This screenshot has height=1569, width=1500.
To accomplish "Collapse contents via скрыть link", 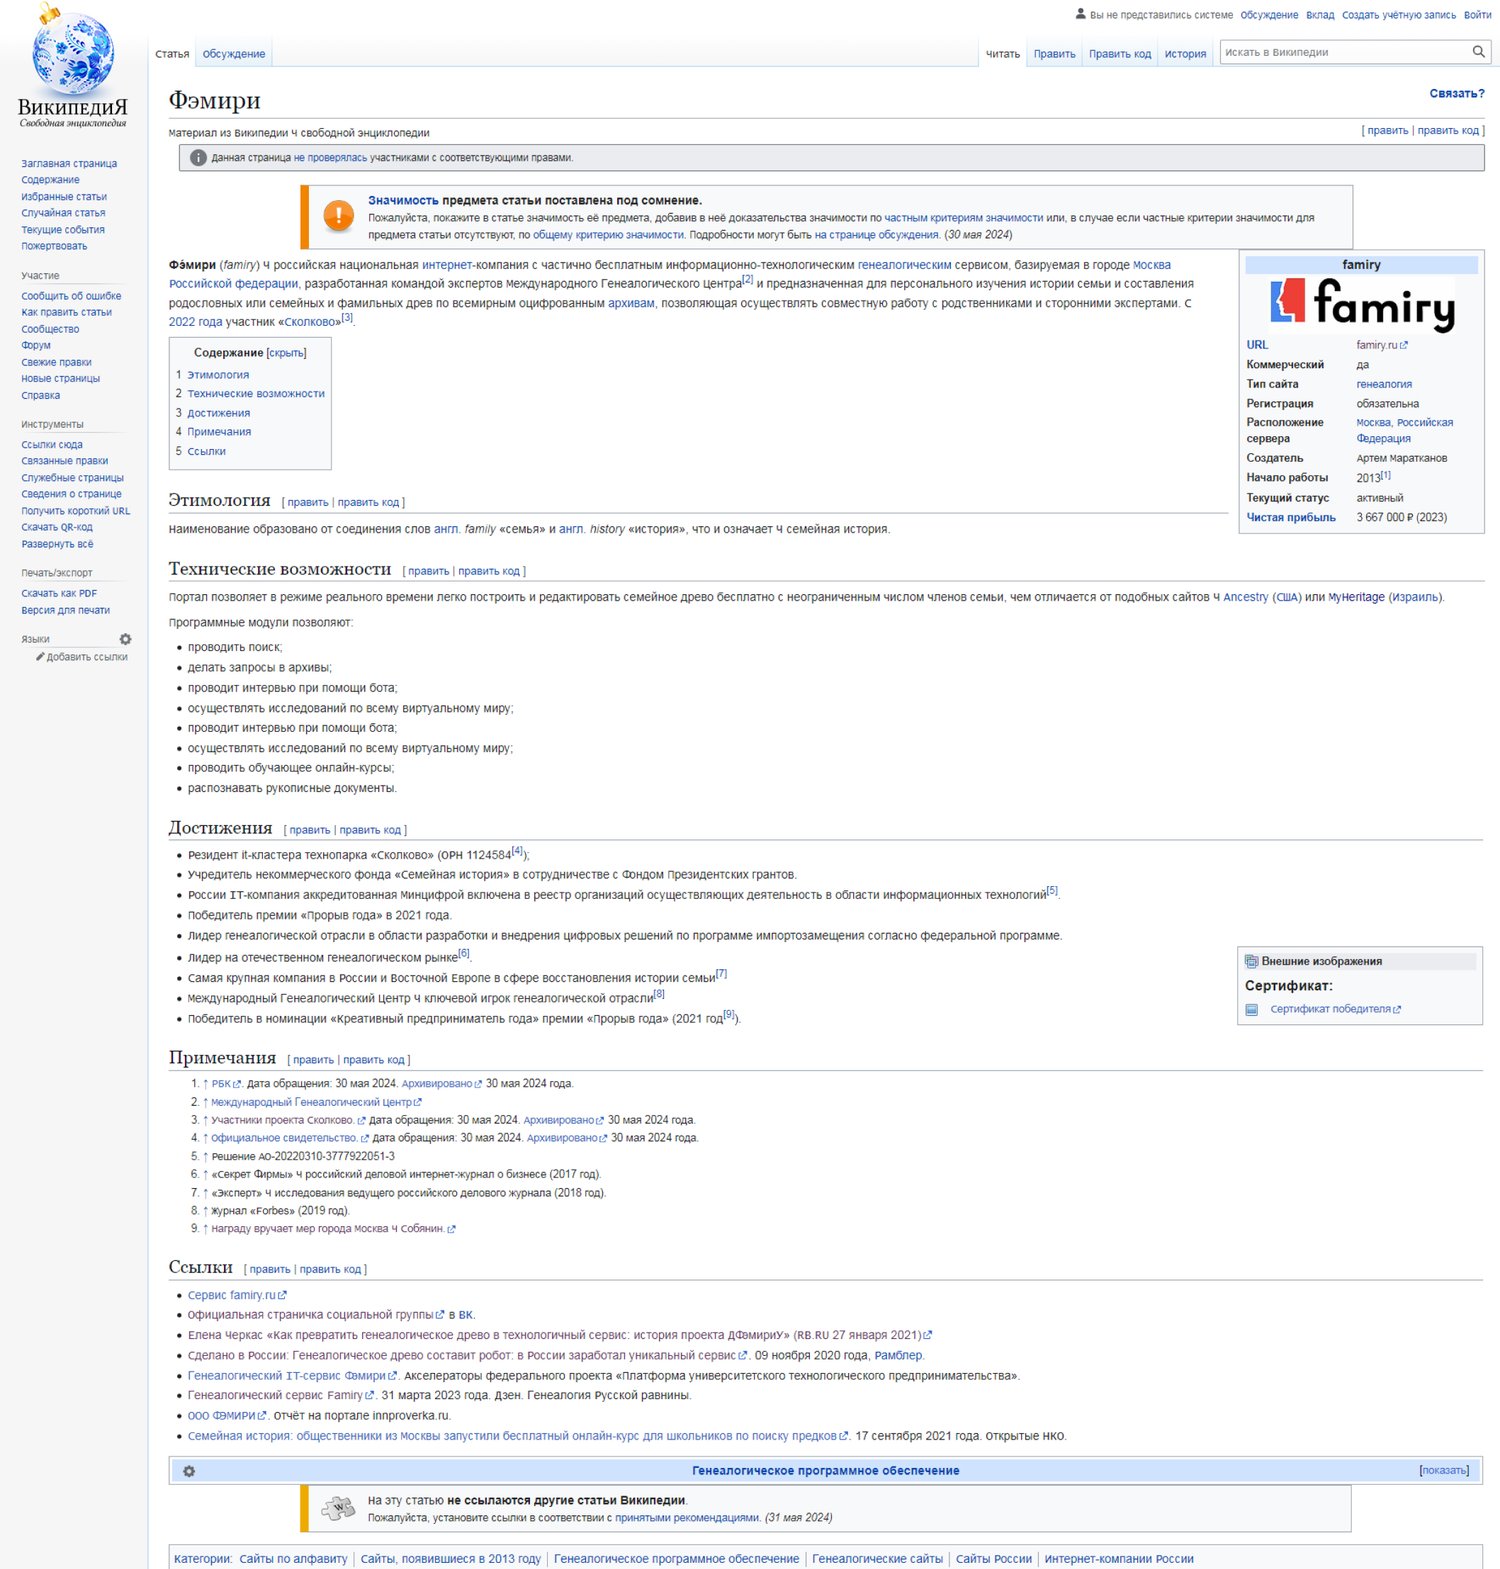I will [x=287, y=353].
